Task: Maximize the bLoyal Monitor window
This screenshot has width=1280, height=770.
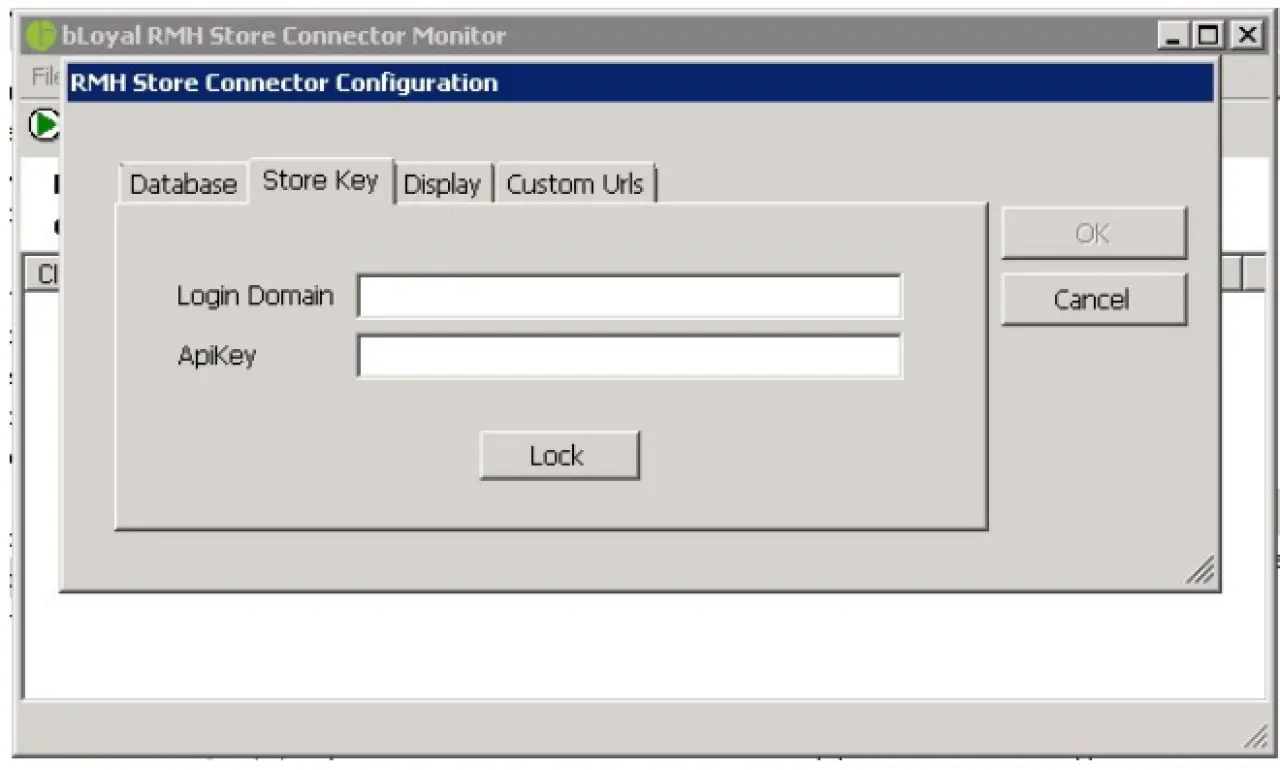Action: point(1209,36)
